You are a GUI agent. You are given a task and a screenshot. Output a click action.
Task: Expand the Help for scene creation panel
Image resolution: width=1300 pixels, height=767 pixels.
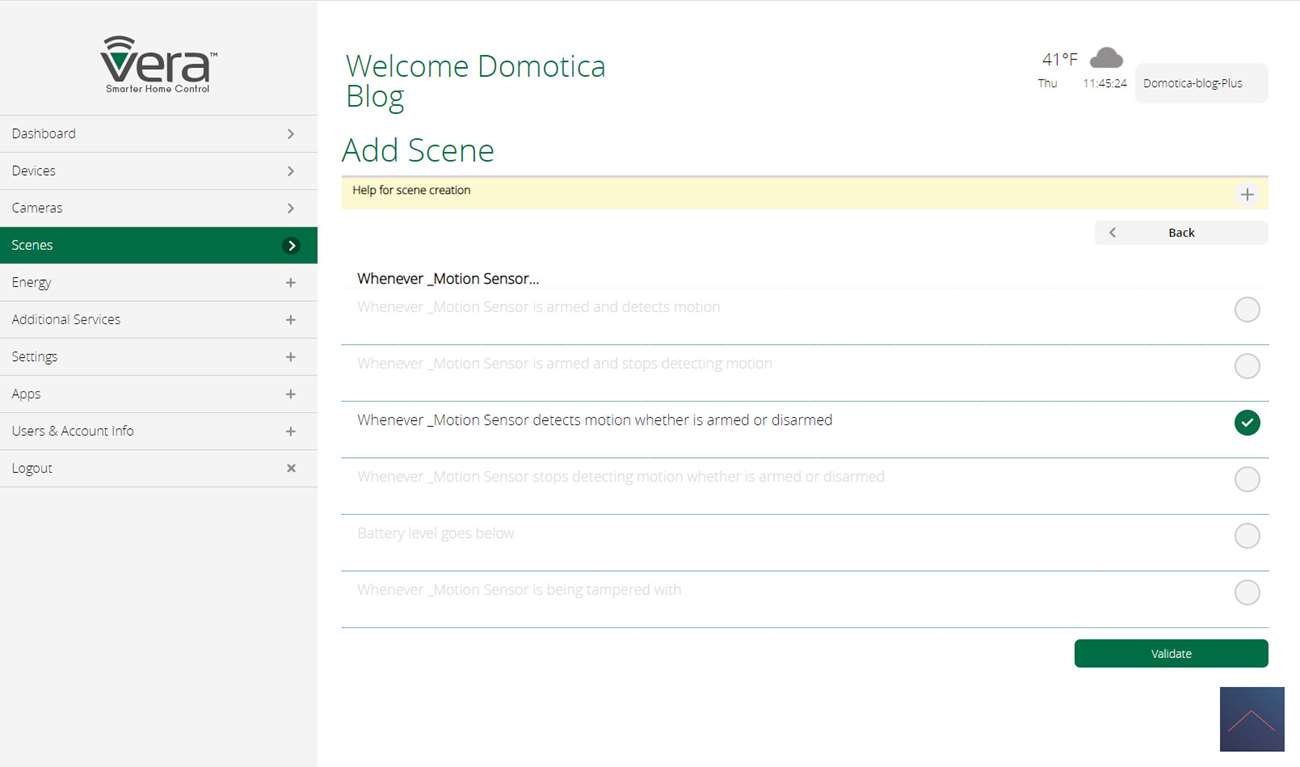tap(1246, 194)
